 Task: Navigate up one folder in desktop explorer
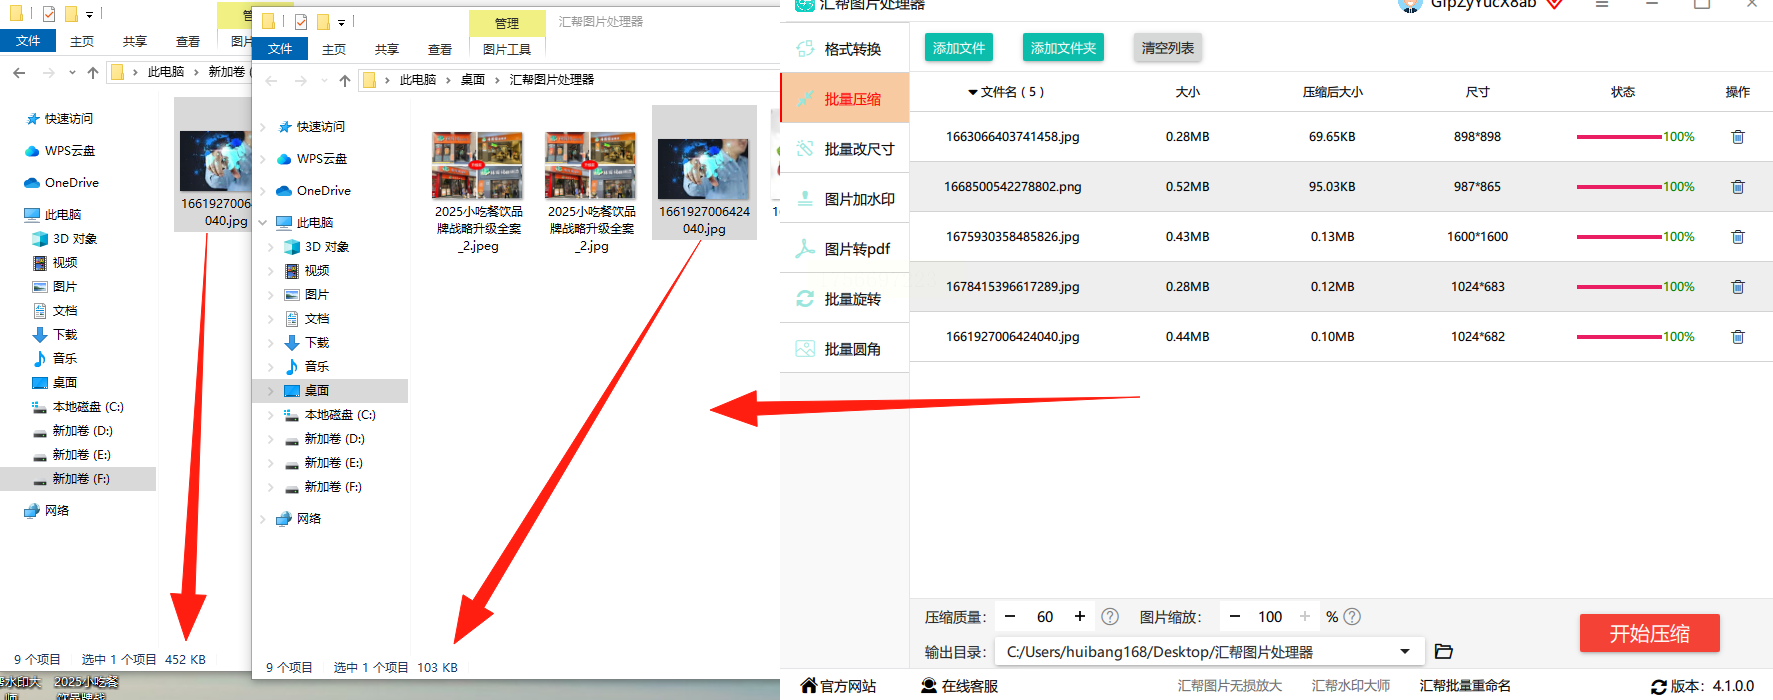(x=345, y=80)
